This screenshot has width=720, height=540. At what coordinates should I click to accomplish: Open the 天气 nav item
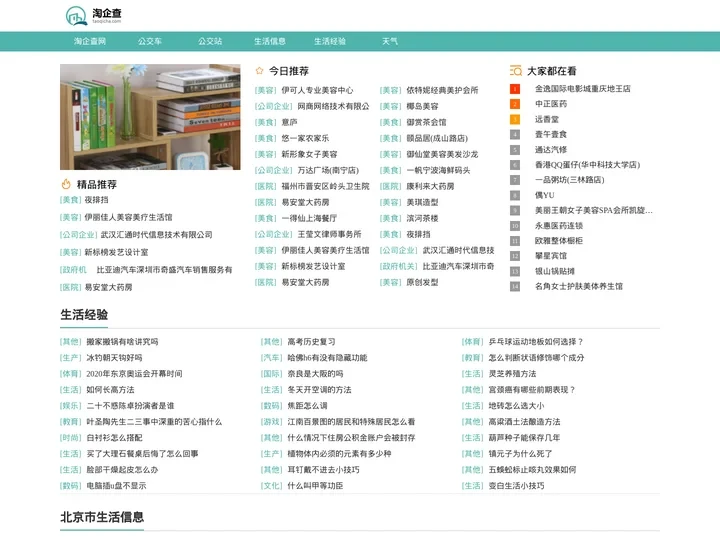(x=390, y=41)
